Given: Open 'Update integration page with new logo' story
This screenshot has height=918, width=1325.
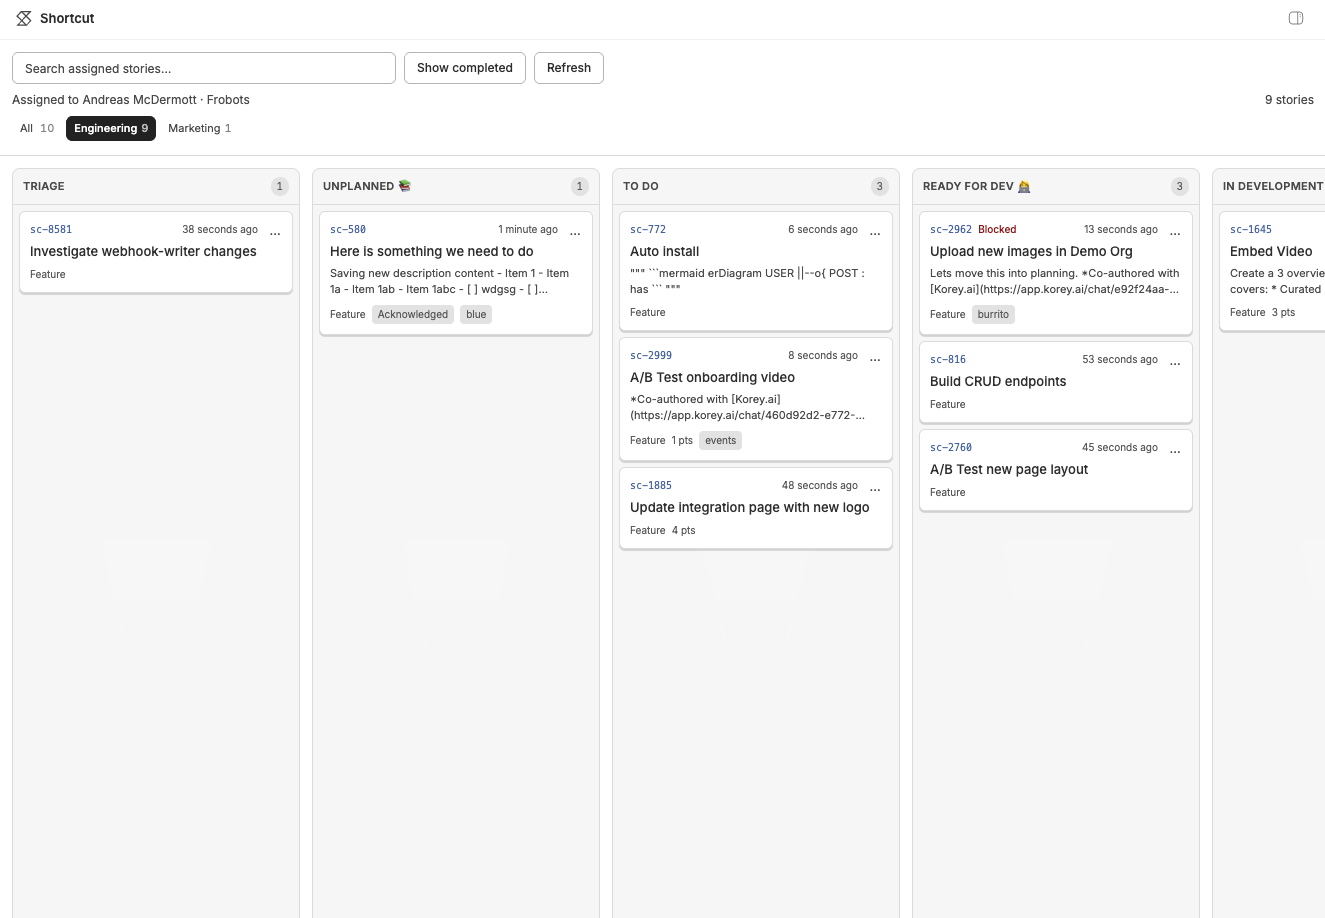Looking at the screenshot, I should coord(750,507).
